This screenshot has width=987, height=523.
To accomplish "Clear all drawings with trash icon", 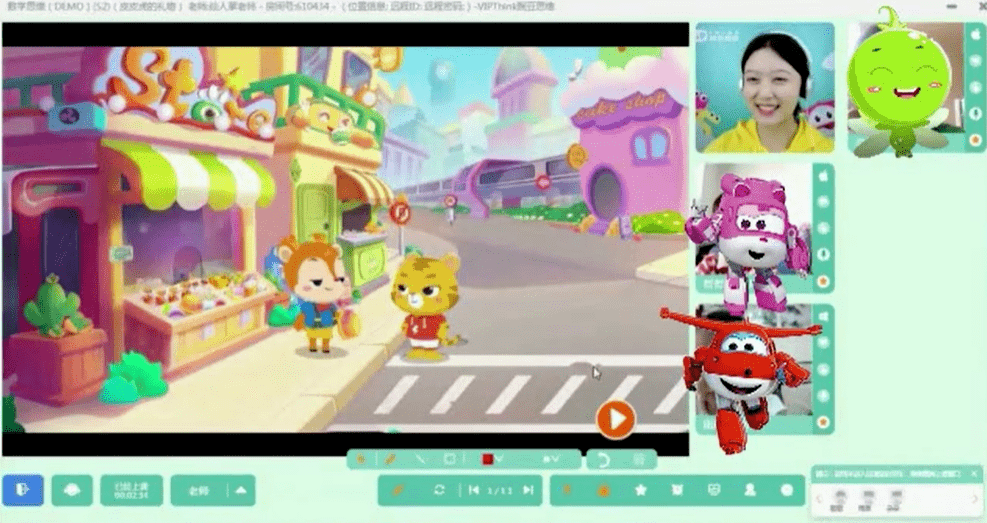I will (638, 460).
